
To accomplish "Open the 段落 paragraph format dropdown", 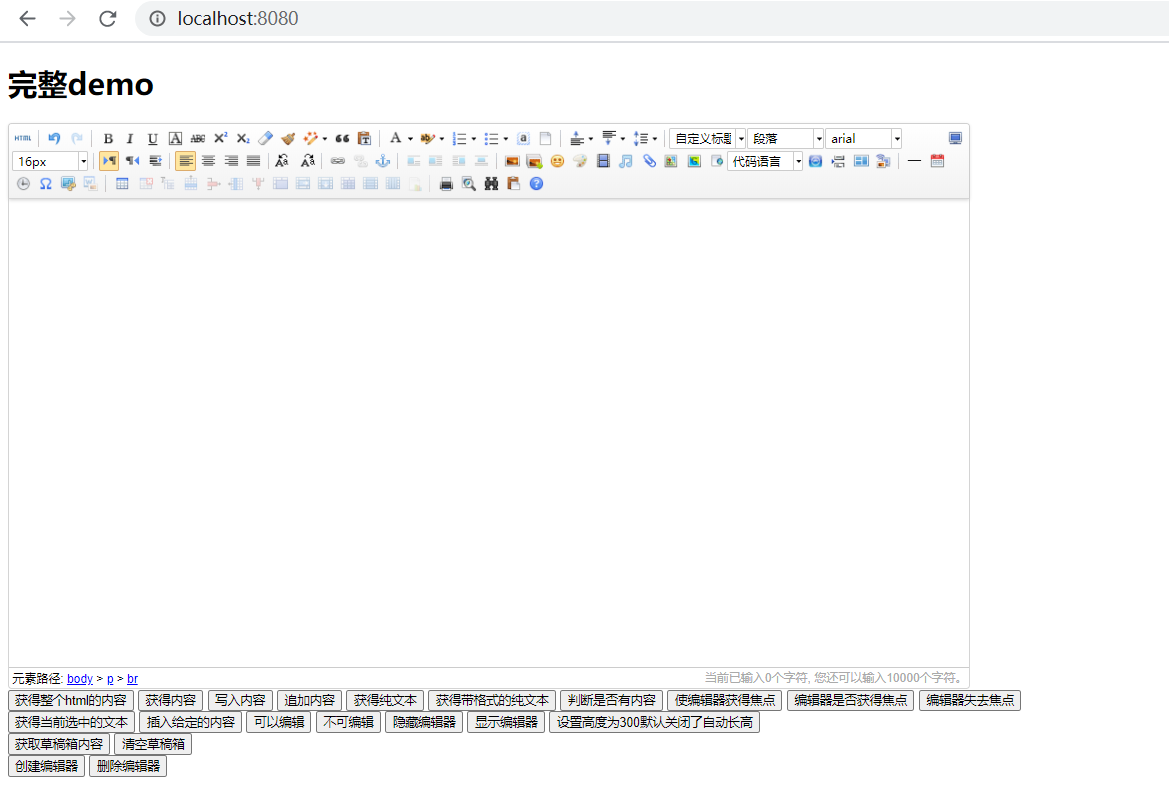I will [x=786, y=139].
